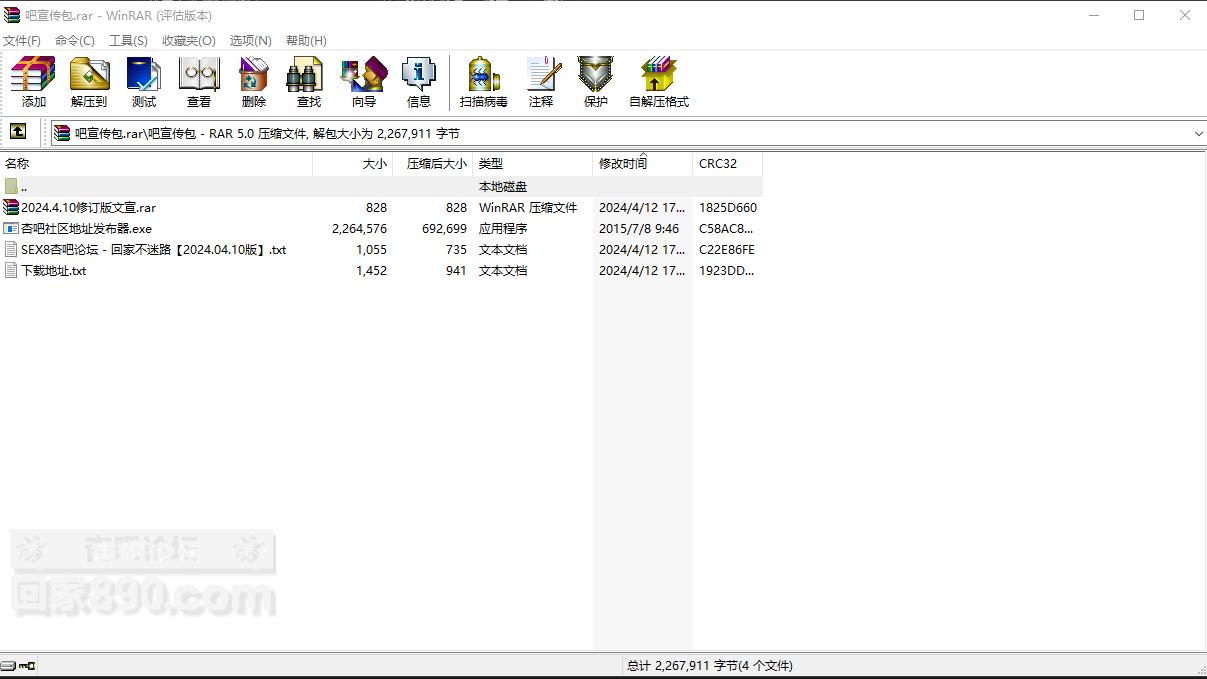Click the text file icon of SEX8杏吧论坛 txt
This screenshot has width=1207, height=679.
[x=11, y=249]
